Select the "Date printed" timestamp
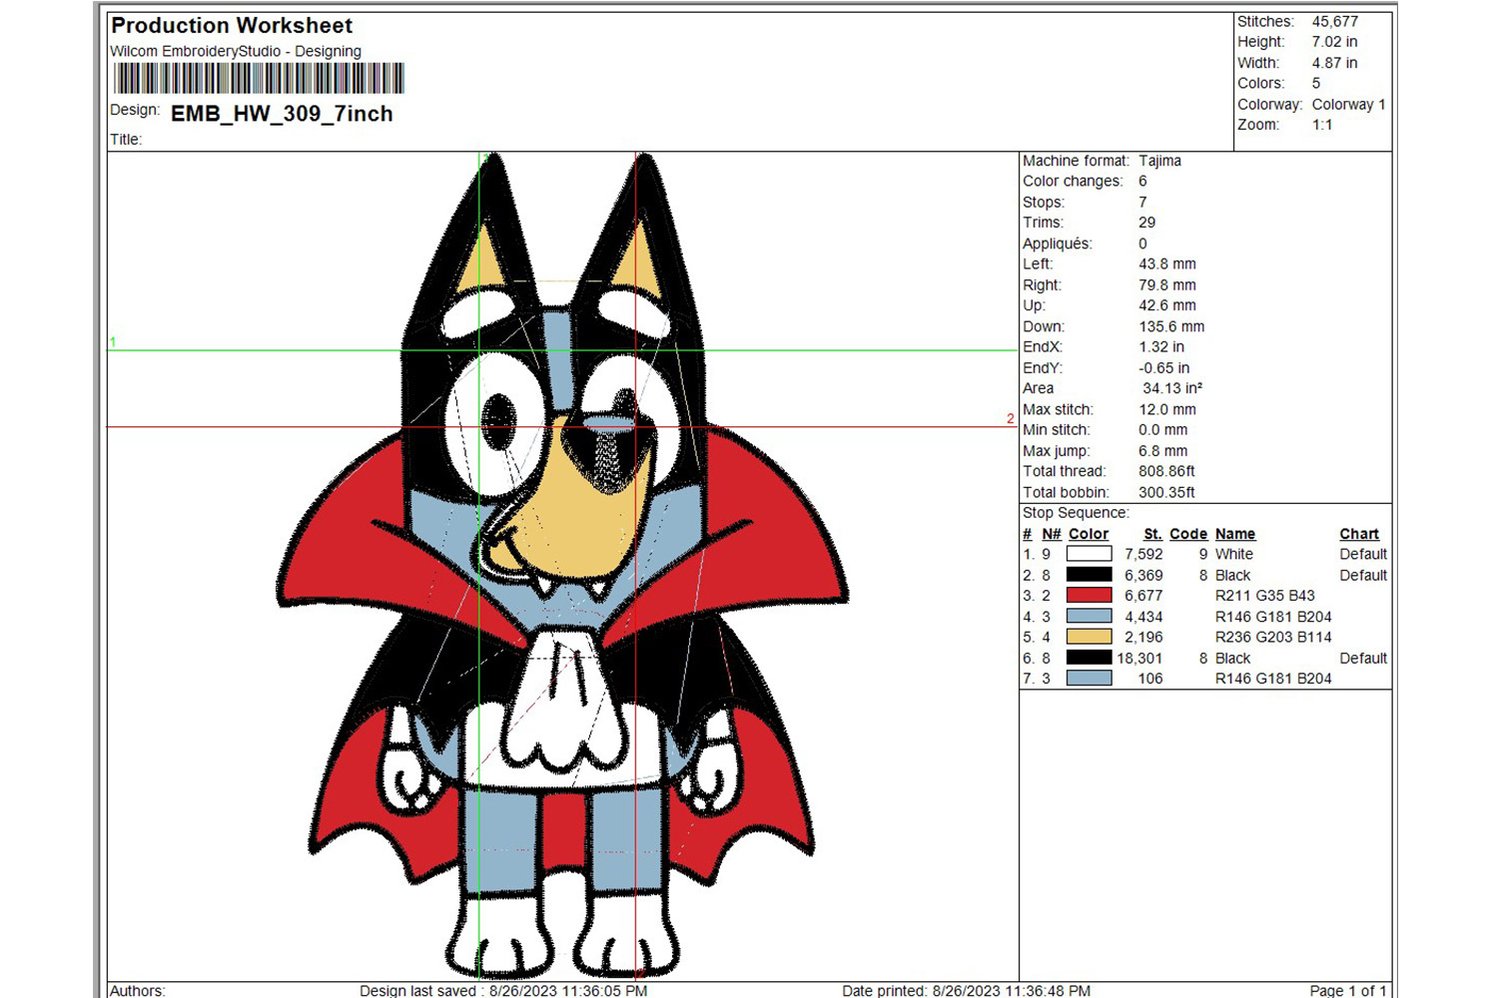 [x=966, y=991]
